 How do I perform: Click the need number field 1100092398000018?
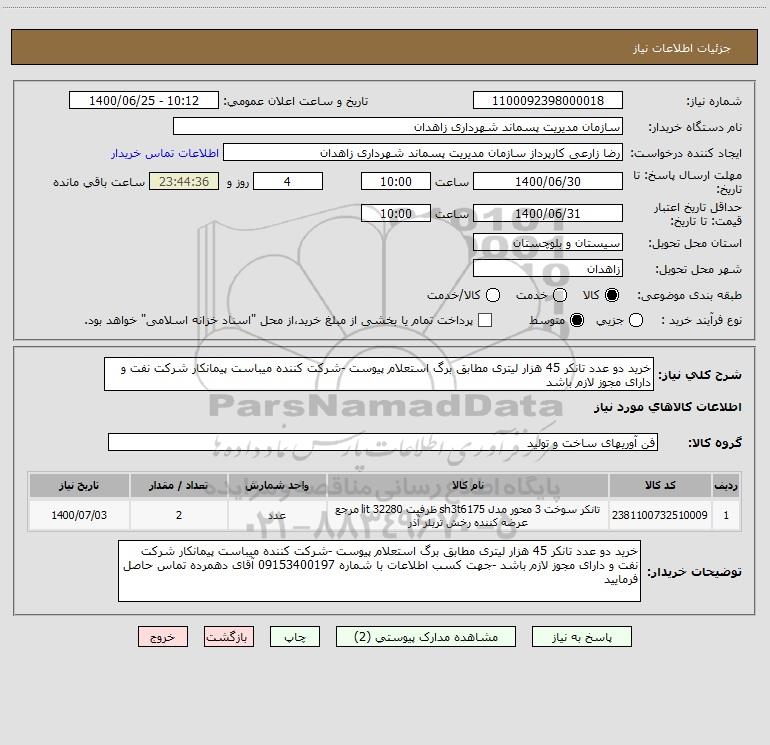pos(548,101)
